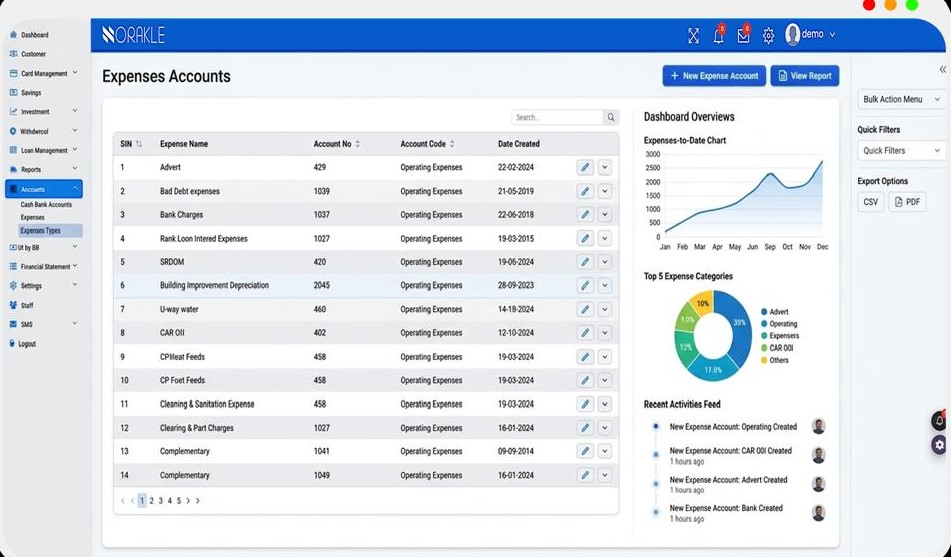Viewport: 951px width, 557px height.
Task: Click the New Expense Account button
Action: [x=714, y=76]
